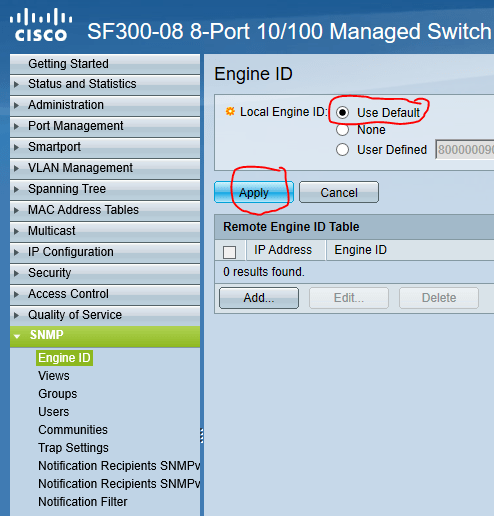Click the orange required-field asterisk icon

coord(230,111)
